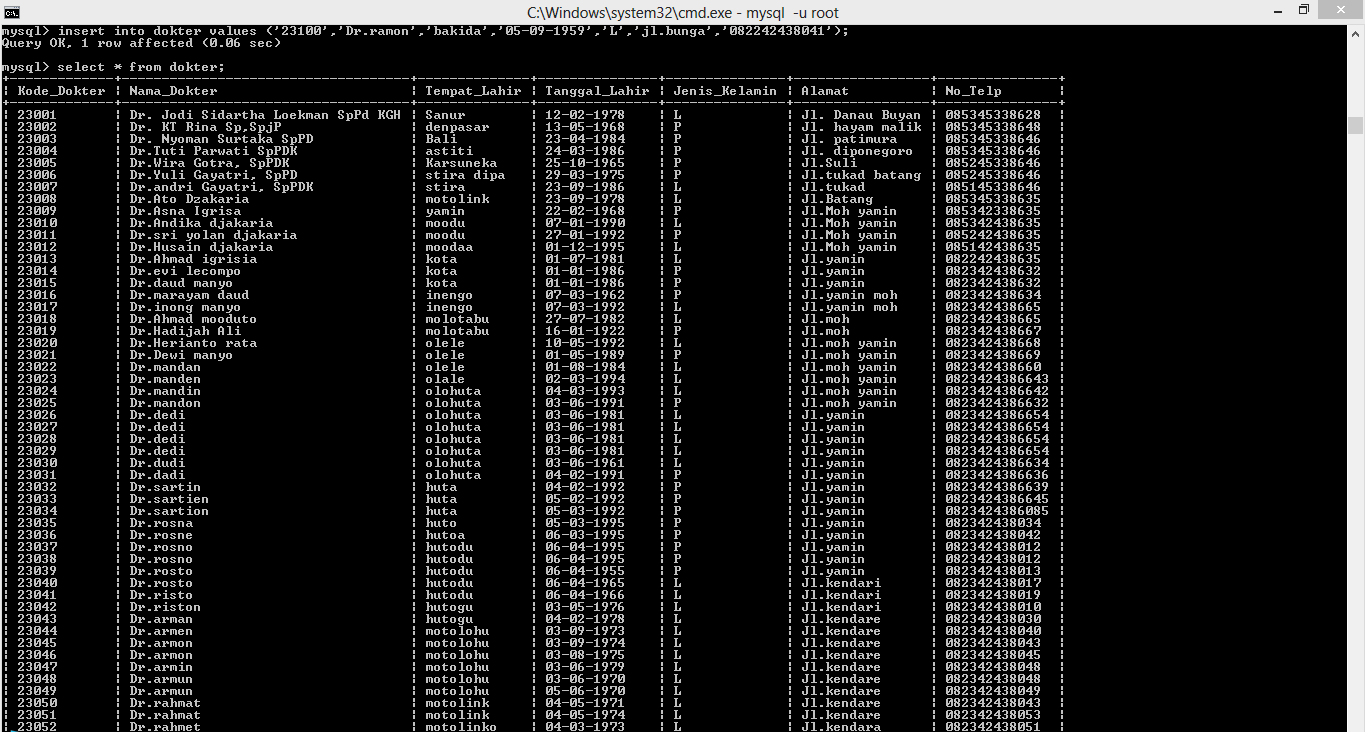The image size is (1365, 732).
Task: Select column header Tanggal_Lahir
Action: click(x=597, y=91)
